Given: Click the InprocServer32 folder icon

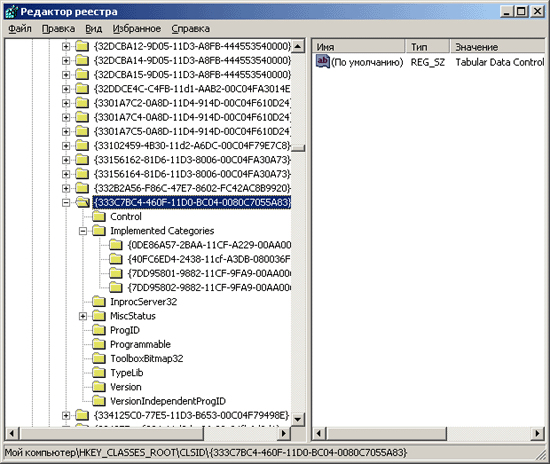Looking at the screenshot, I should point(99,302).
